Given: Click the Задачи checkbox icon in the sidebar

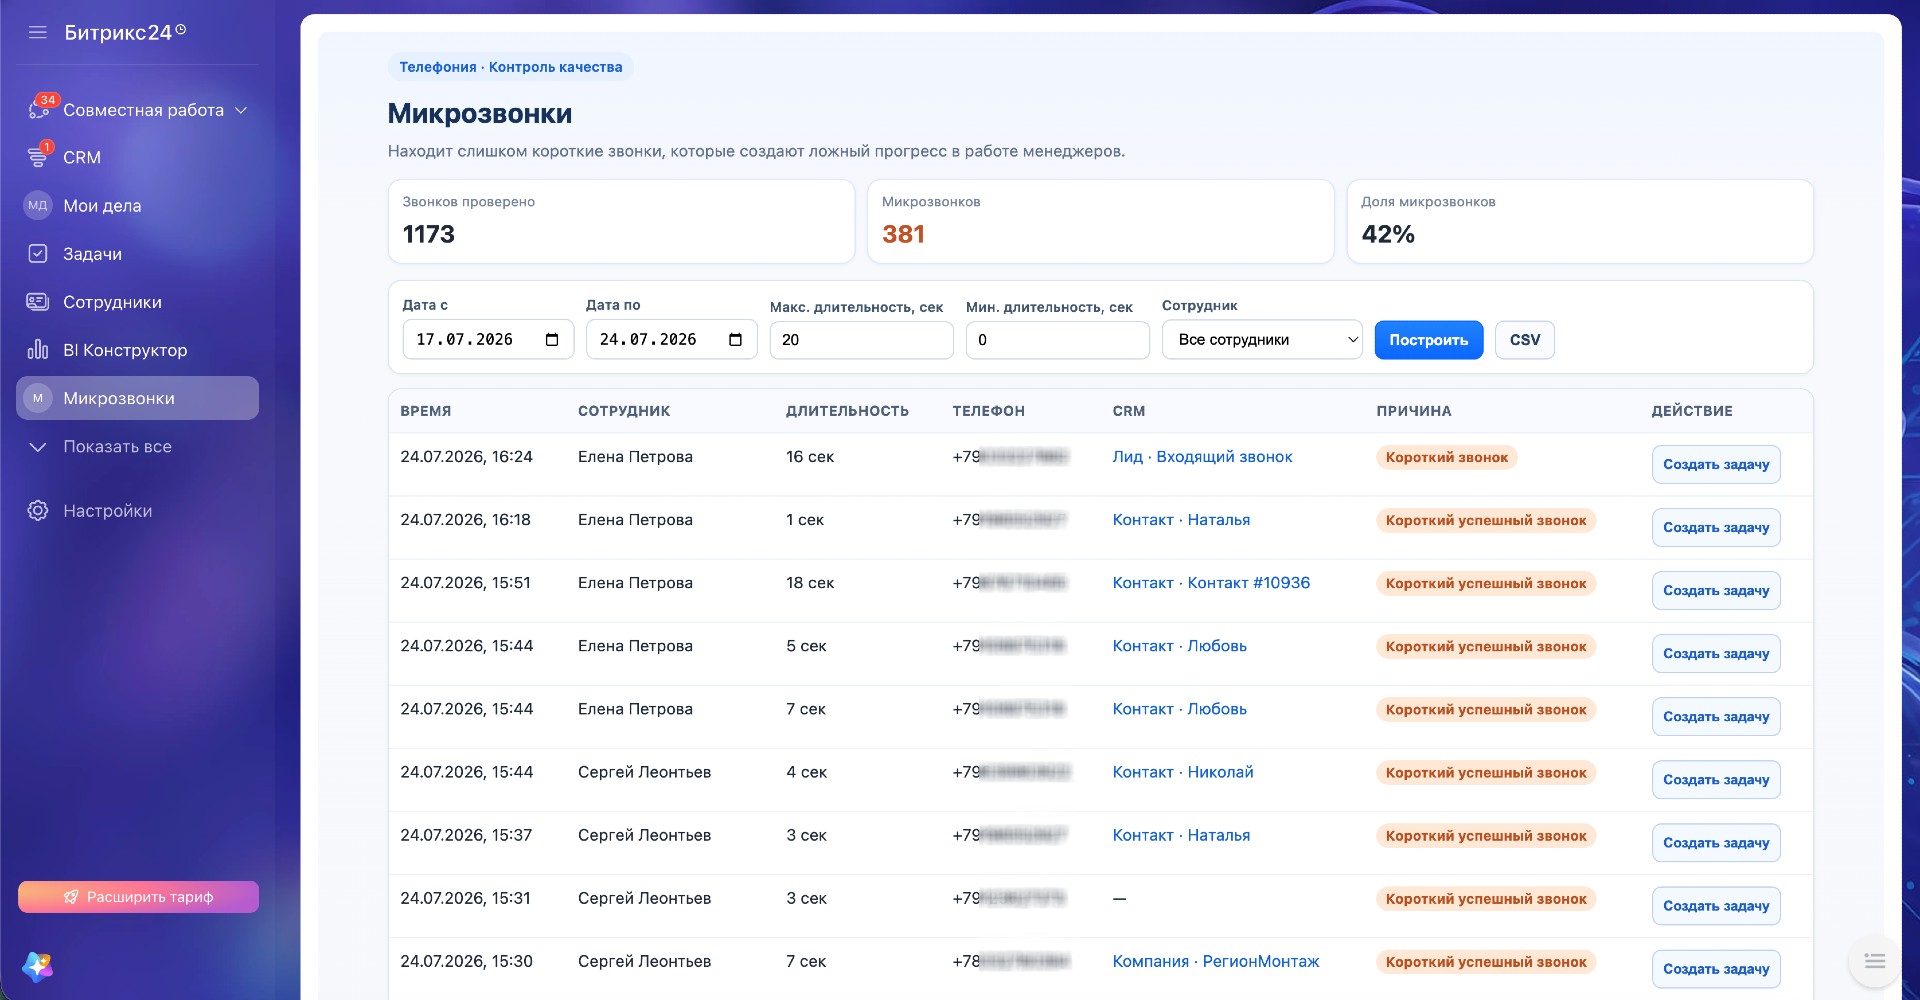Looking at the screenshot, I should [x=38, y=254].
